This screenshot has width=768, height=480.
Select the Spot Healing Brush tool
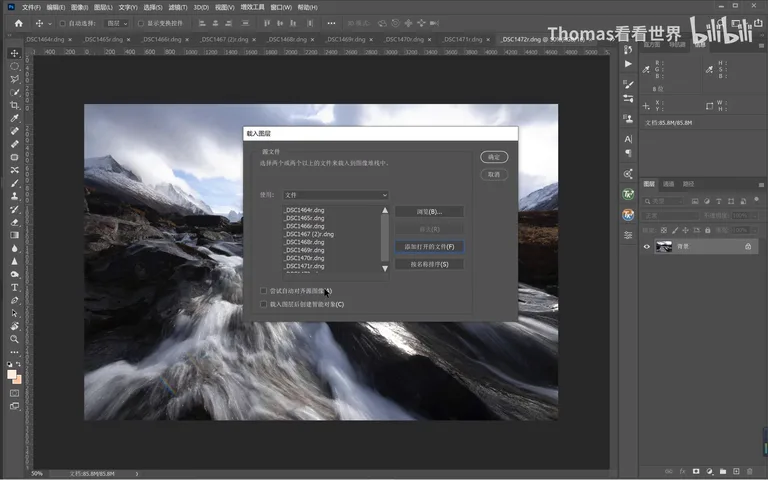15,131
